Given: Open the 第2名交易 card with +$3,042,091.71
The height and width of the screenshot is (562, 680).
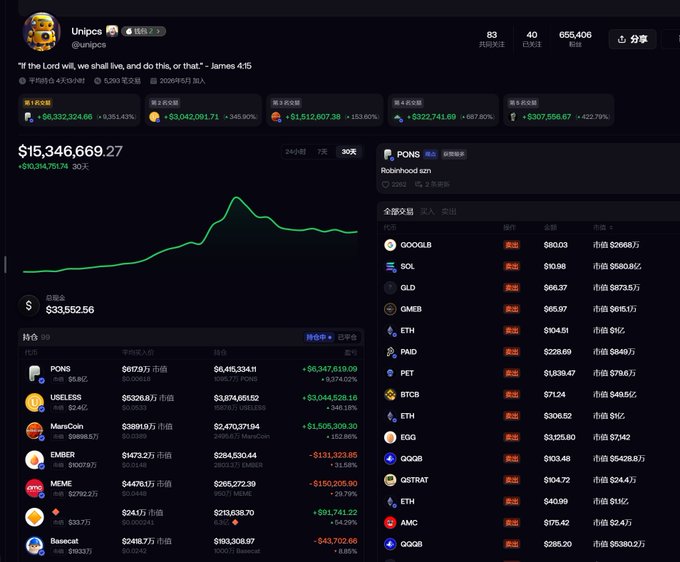Looking at the screenshot, I should click(x=203, y=110).
